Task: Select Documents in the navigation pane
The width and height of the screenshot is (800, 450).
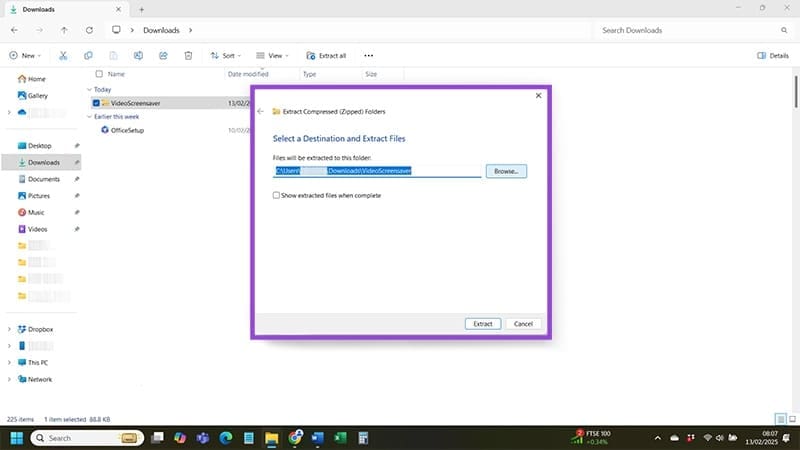Action: coord(43,179)
